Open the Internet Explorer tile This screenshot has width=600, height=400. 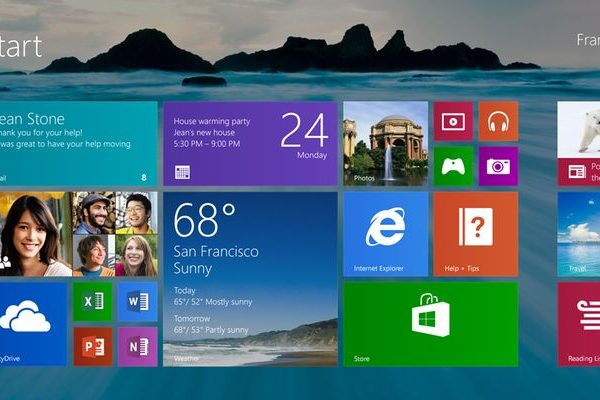[385, 234]
